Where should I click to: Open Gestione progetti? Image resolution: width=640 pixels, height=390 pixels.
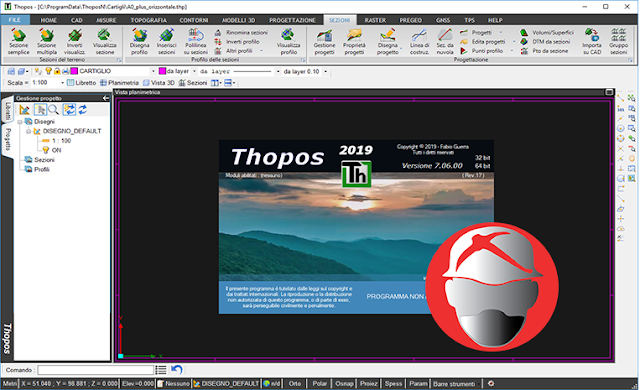pyautogui.click(x=324, y=42)
